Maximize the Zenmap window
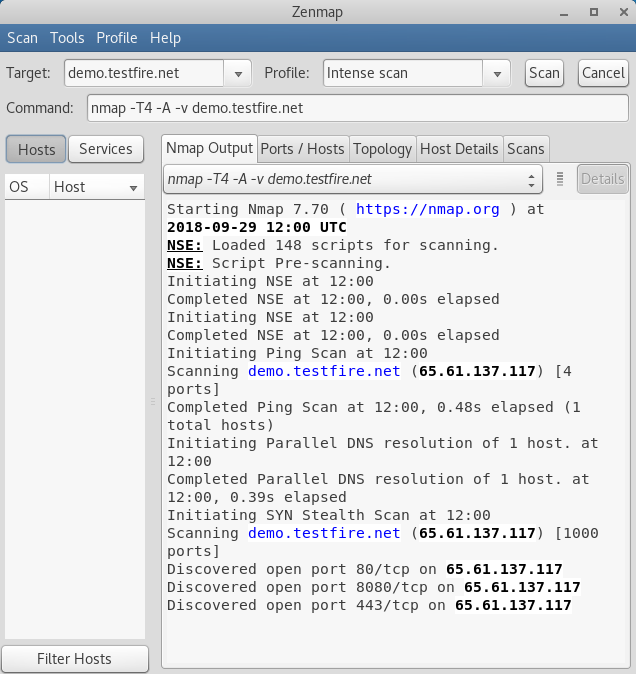 pyautogui.click(x=594, y=12)
